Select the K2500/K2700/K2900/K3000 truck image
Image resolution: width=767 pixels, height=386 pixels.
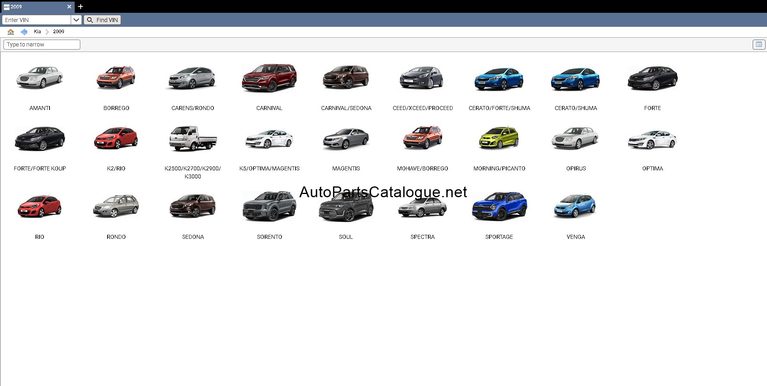pyautogui.click(x=193, y=138)
